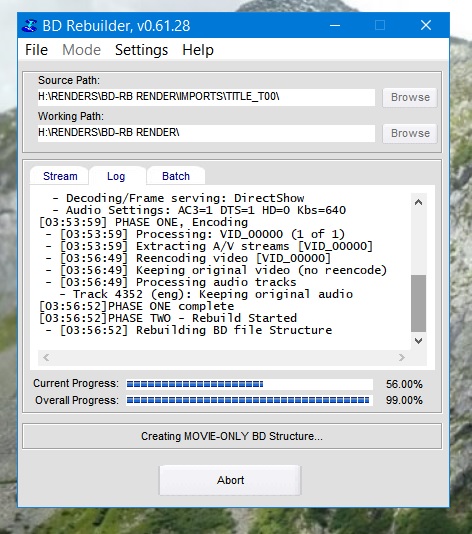Click the horizontal scroll right arrow
The width and height of the screenshot is (472, 534).
[402, 357]
